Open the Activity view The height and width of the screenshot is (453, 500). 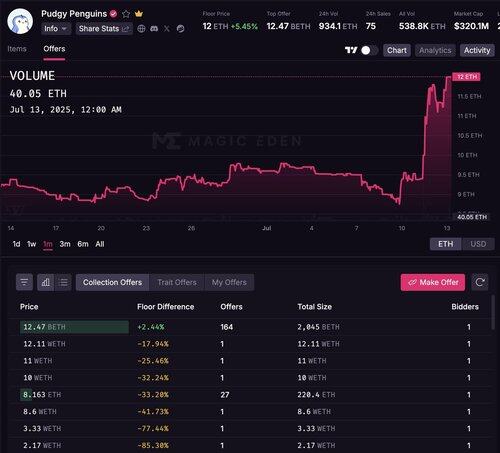(x=477, y=50)
